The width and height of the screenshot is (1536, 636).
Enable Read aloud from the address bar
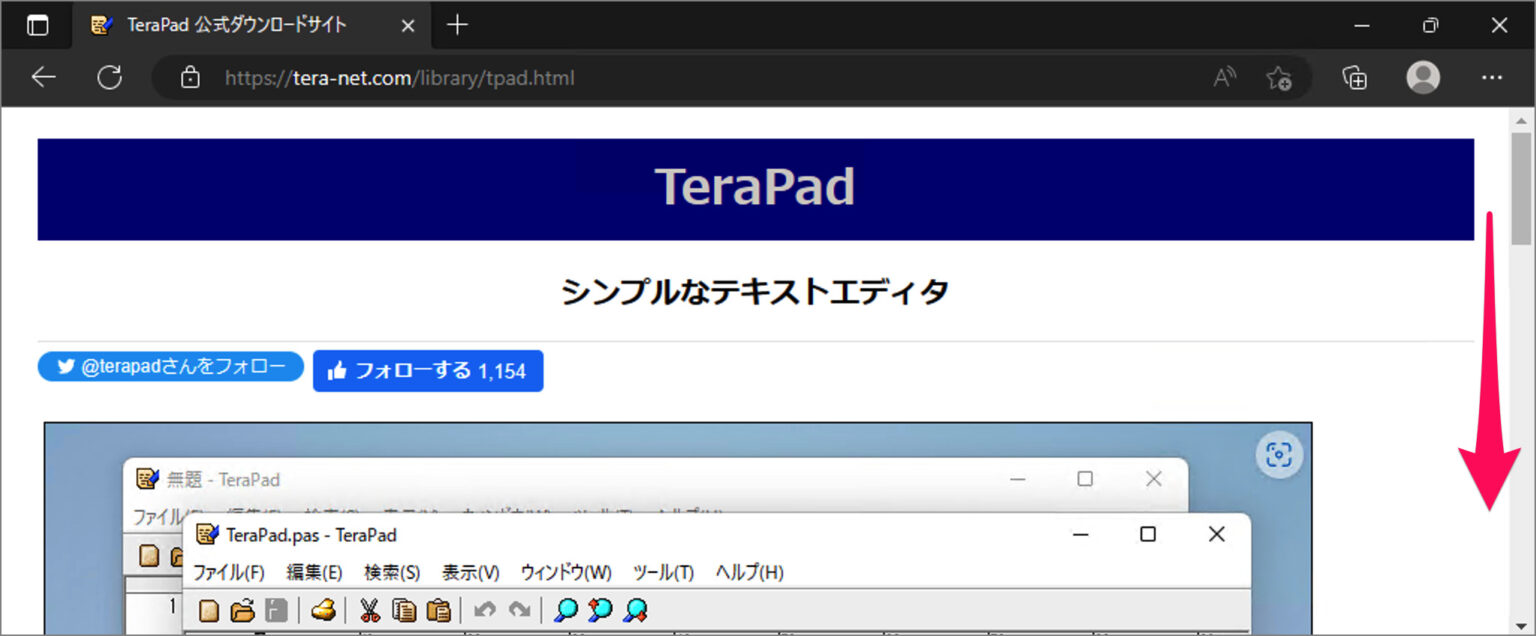click(x=1224, y=77)
